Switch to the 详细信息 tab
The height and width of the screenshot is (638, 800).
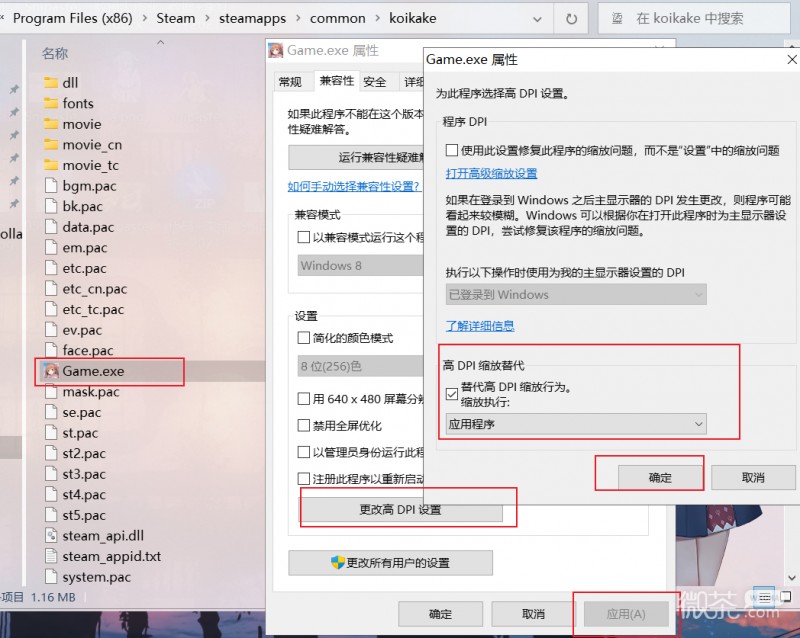tap(413, 82)
